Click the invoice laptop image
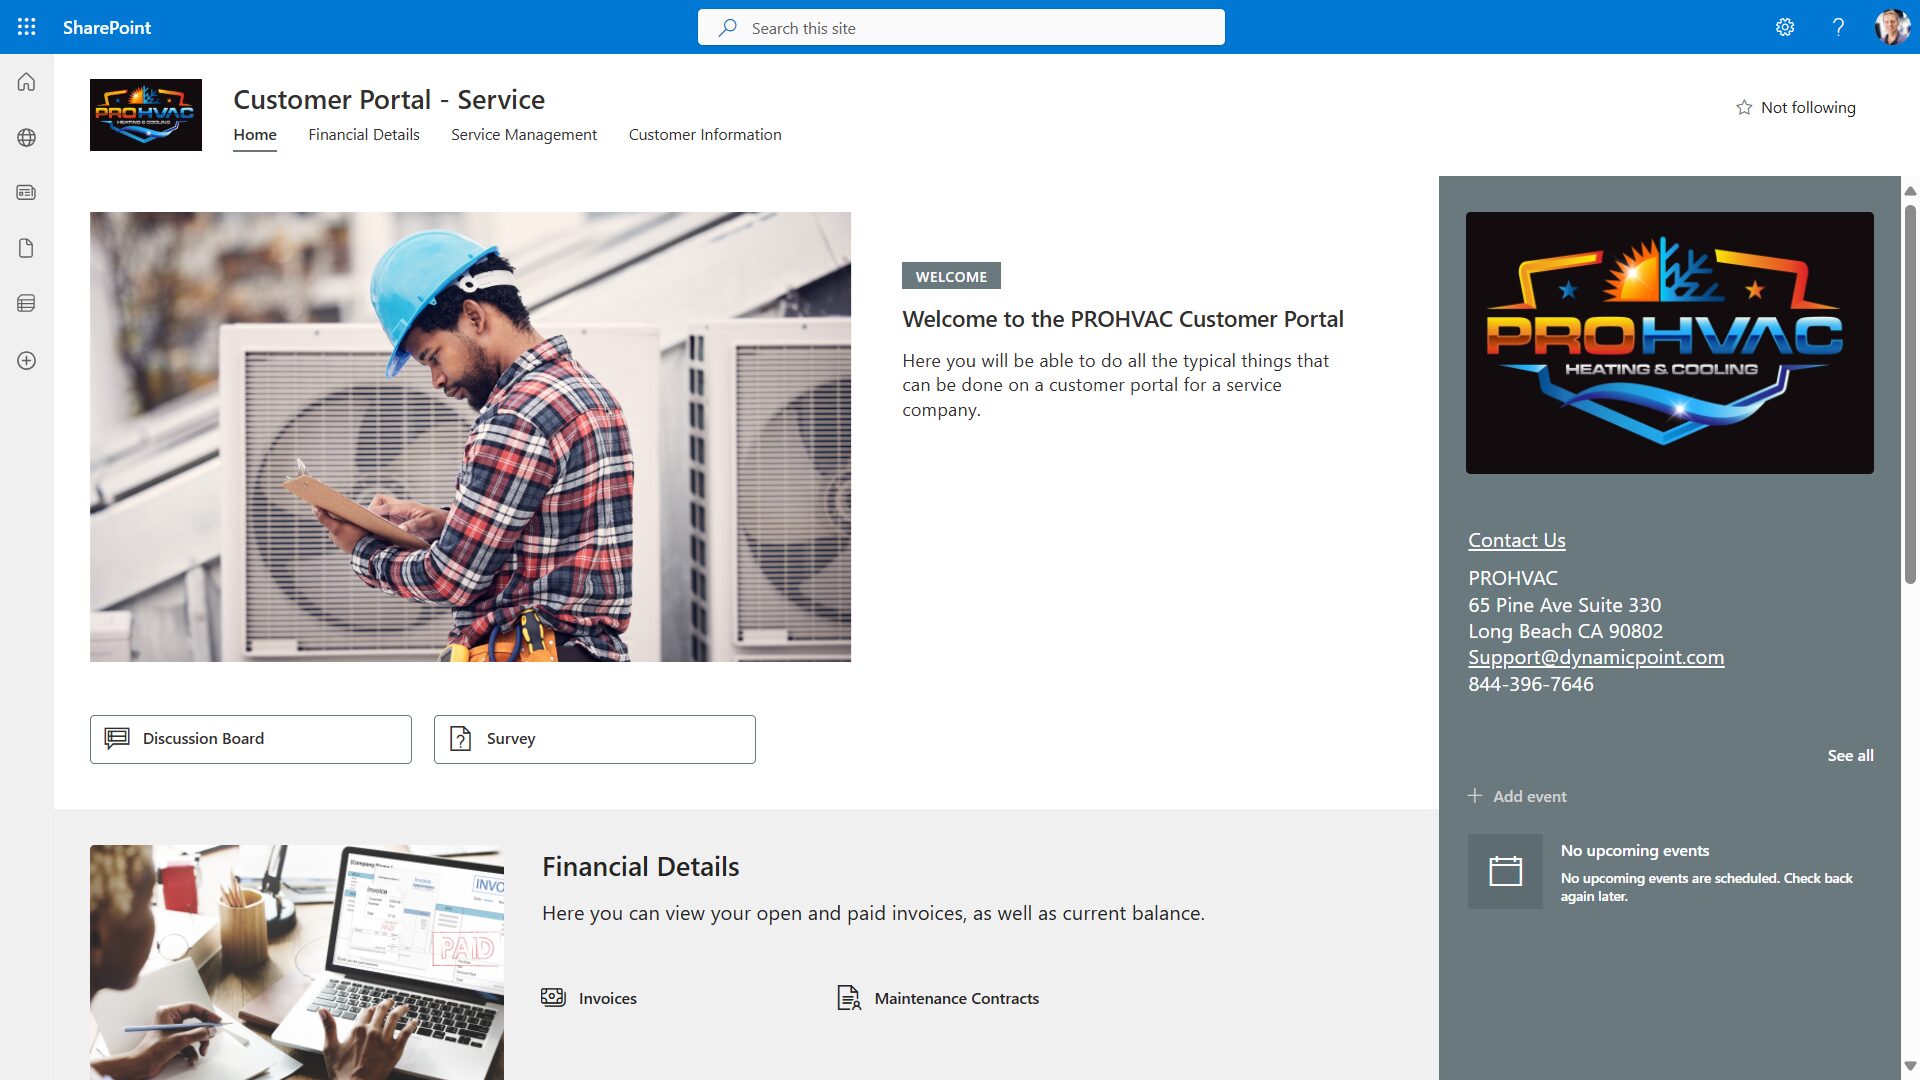 pos(297,962)
